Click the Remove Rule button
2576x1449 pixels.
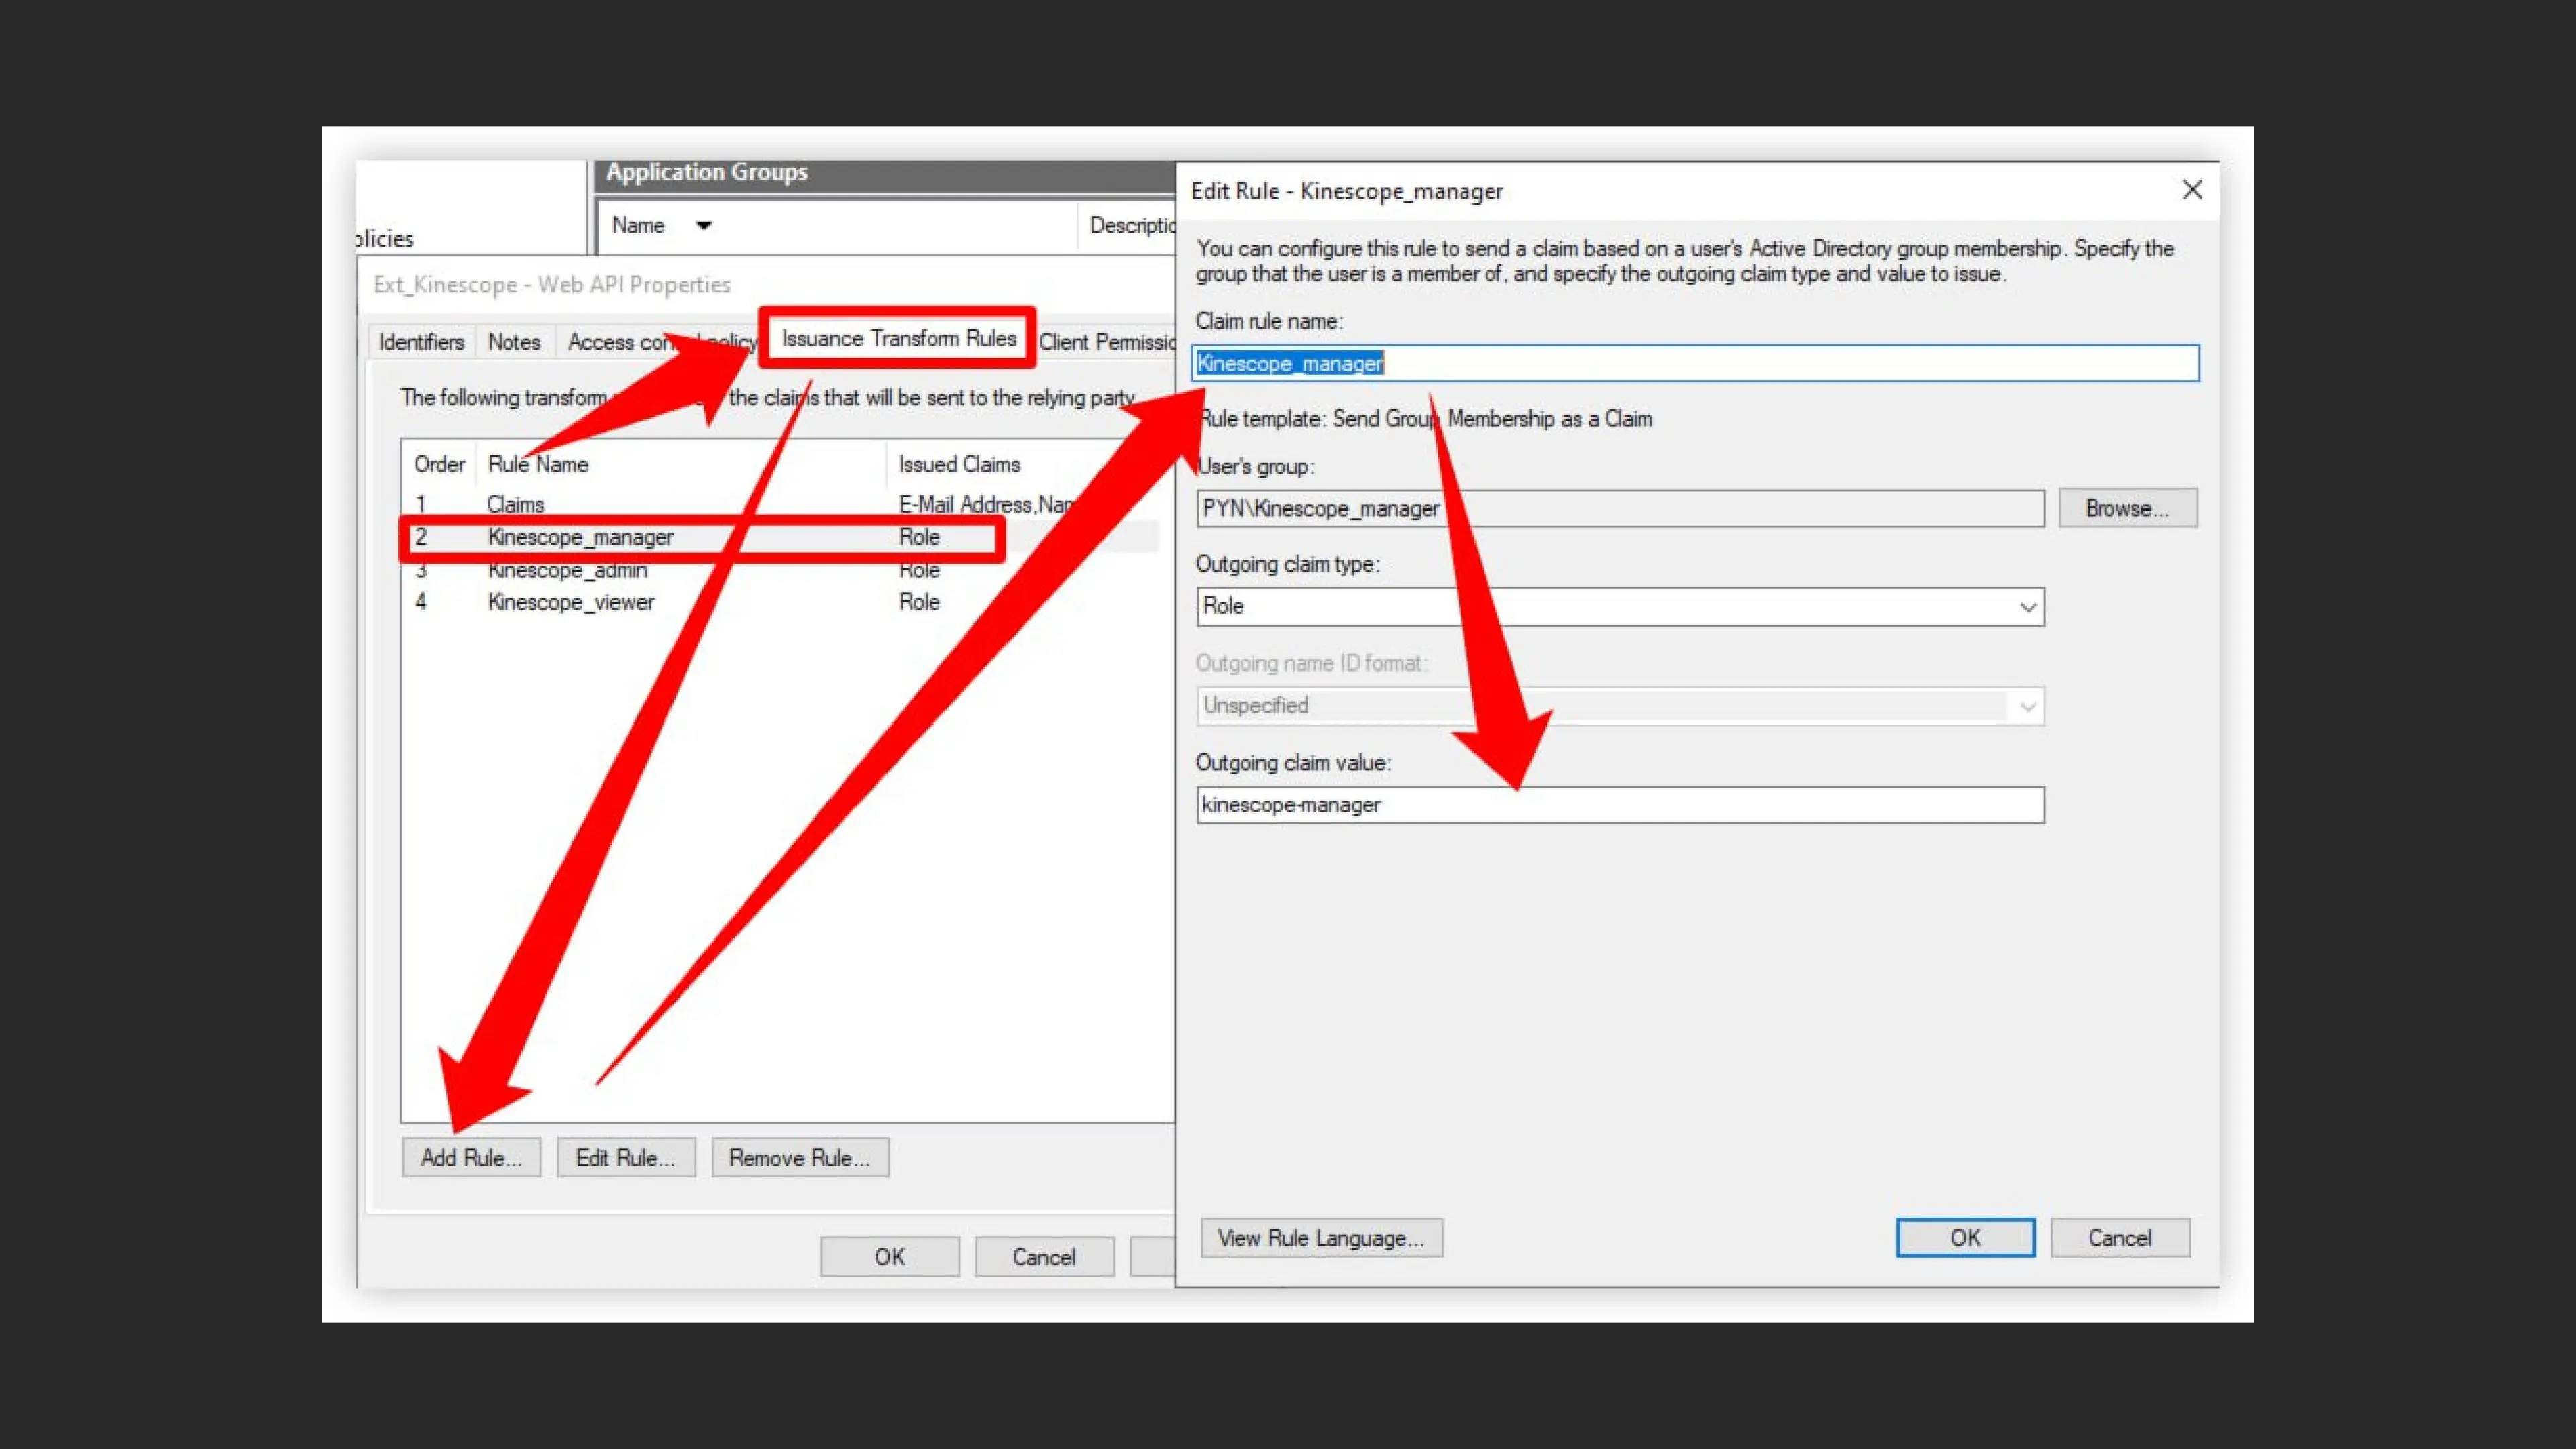[x=799, y=1158]
